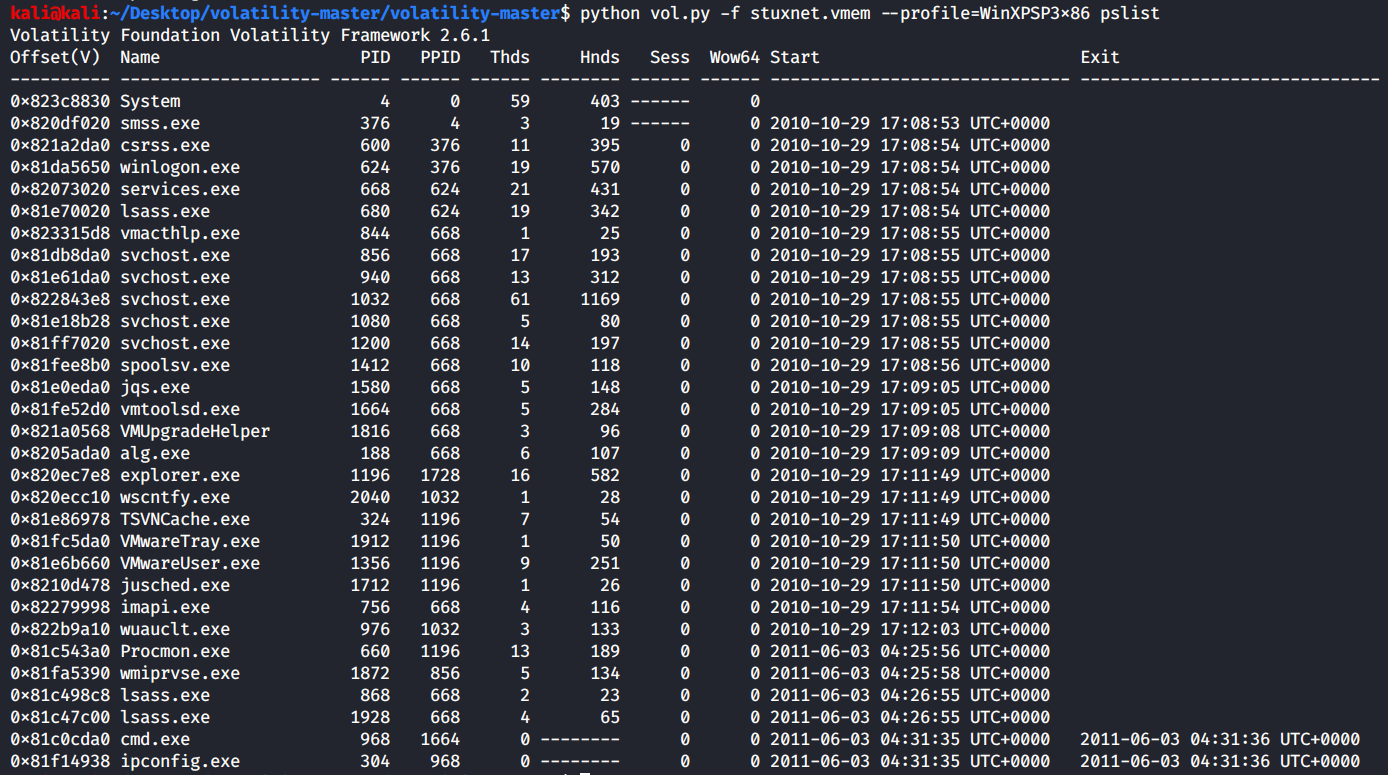
Task: Select the VMwareTray.exe process name
Action: coord(190,541)
